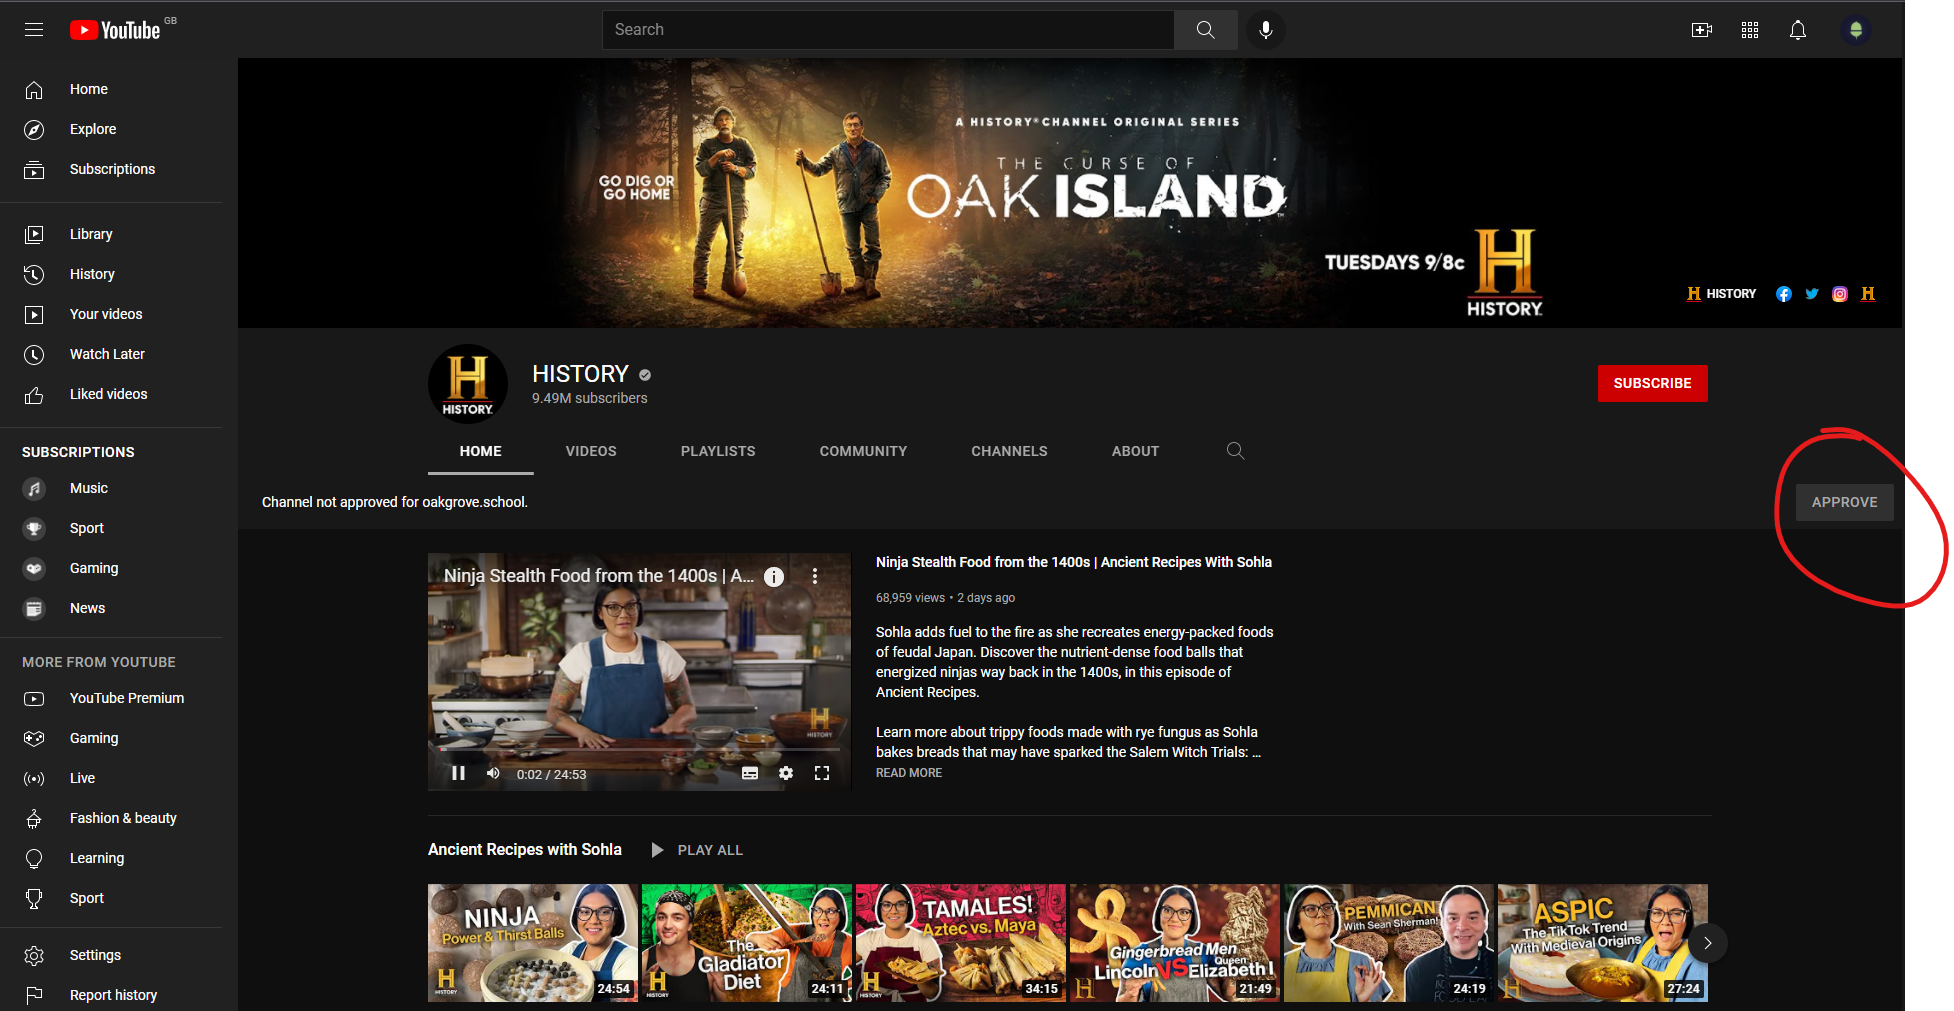Open YouTube apps grid

(1750, 30)
